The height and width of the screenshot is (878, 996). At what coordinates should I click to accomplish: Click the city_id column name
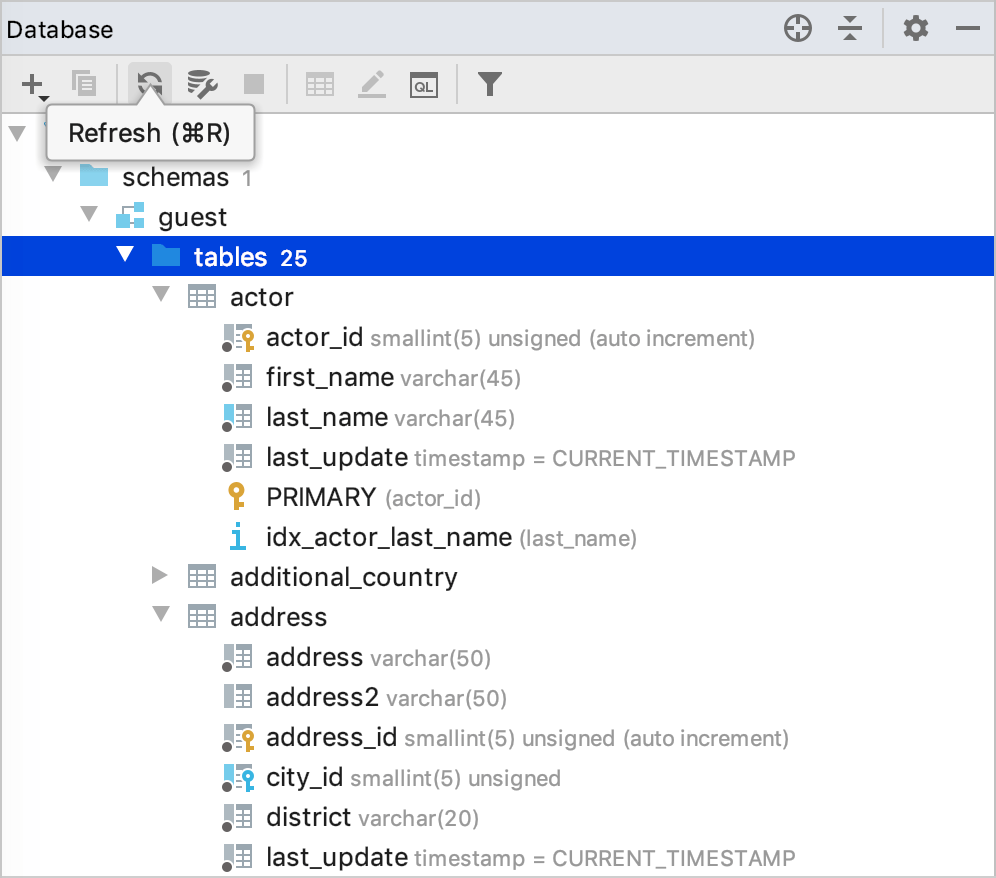[x=305, y=778]
